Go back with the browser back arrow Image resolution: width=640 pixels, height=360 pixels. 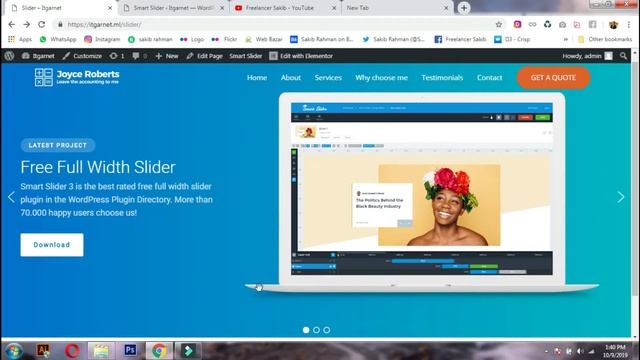tap(11, 24)
